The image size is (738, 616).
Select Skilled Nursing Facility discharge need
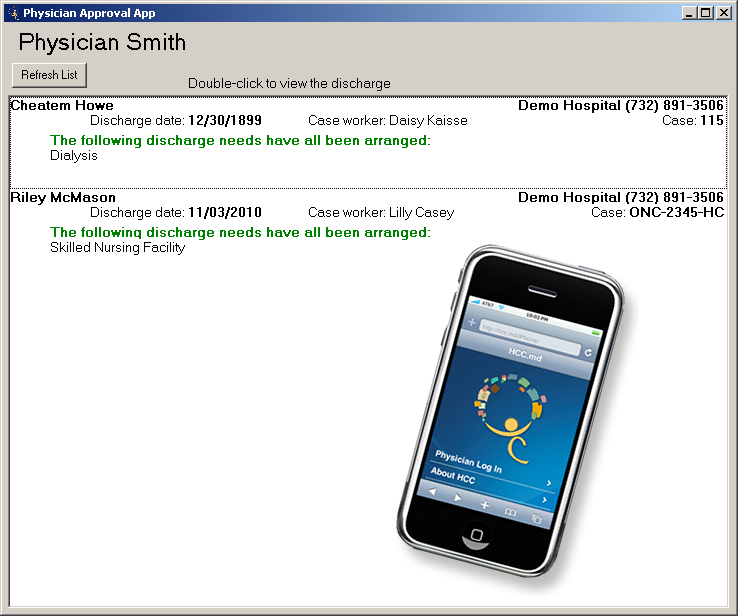click(x=118, y=248)
